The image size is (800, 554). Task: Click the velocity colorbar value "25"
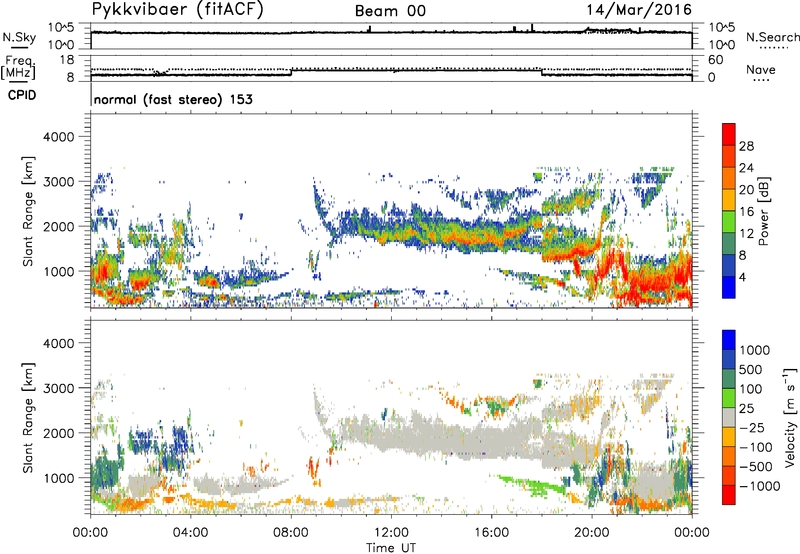(x=747, y=408)
